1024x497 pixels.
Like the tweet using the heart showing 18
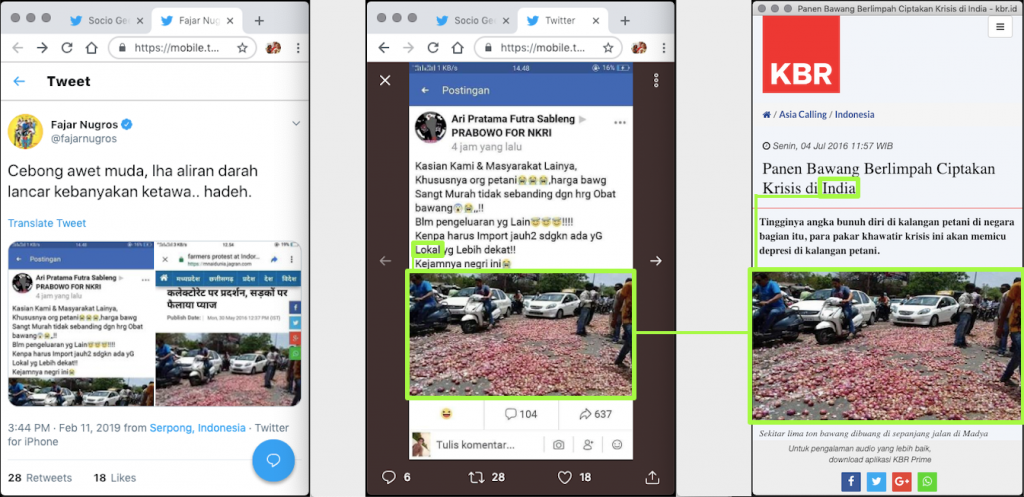pyautogui.click(x=565, y=477)
